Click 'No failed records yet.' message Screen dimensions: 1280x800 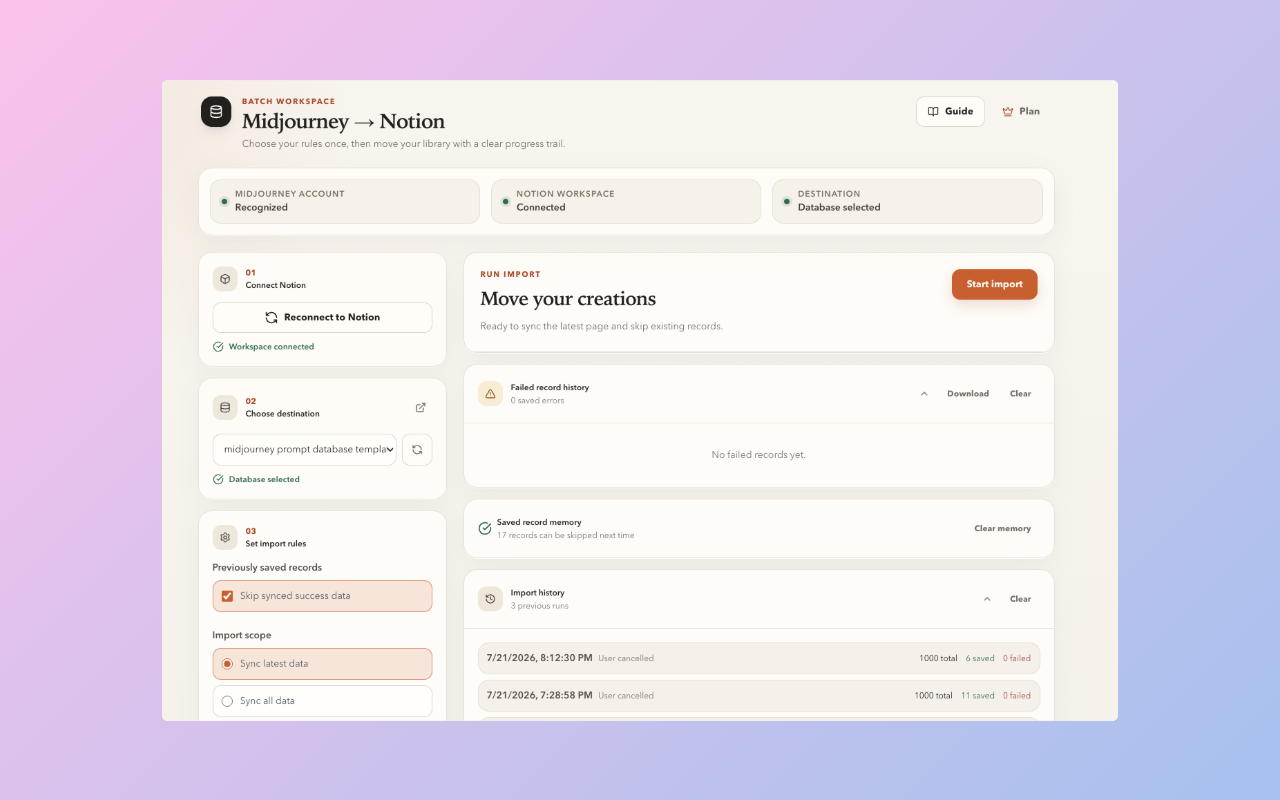tap(759, 455)
